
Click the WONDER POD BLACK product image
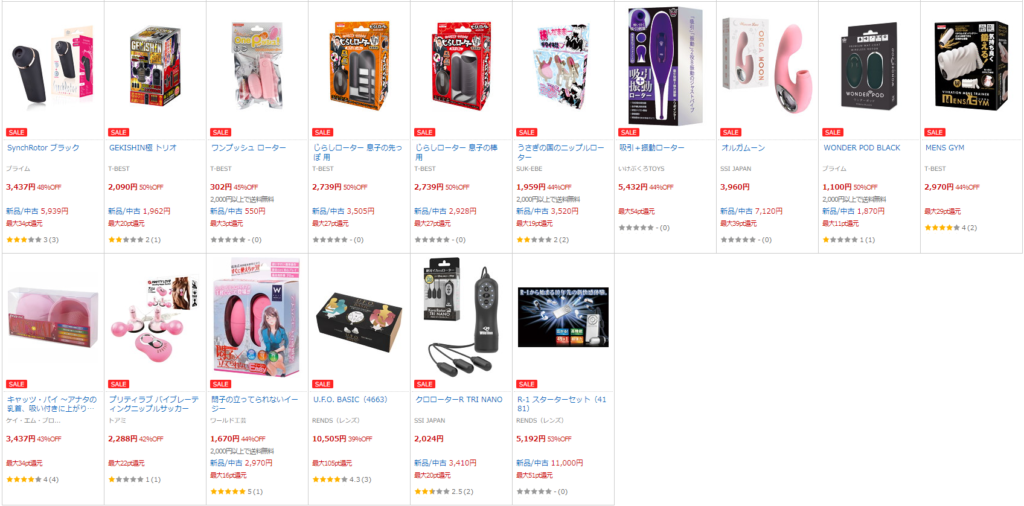point(869,65)
